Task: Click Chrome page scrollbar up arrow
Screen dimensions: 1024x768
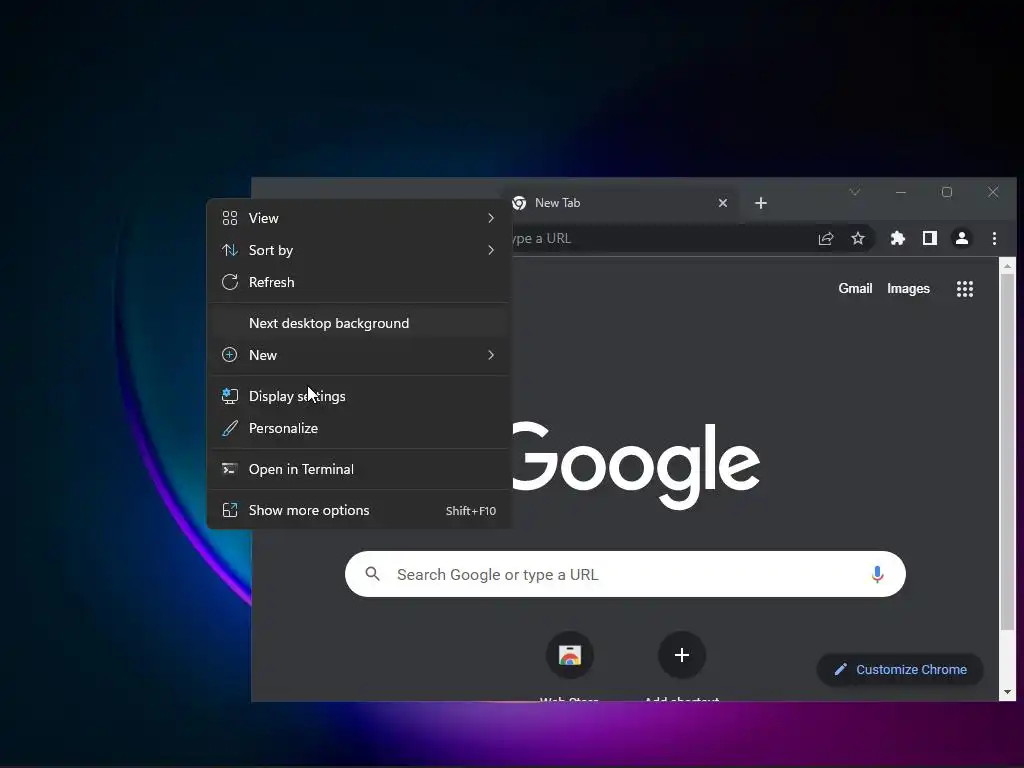Action: [x=1007, y=266]
